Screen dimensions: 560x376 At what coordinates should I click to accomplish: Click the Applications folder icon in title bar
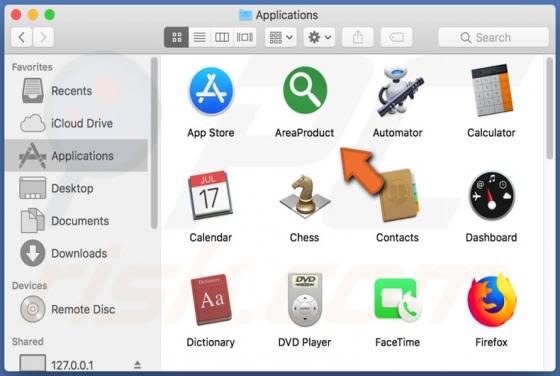[x=245, y=15]
